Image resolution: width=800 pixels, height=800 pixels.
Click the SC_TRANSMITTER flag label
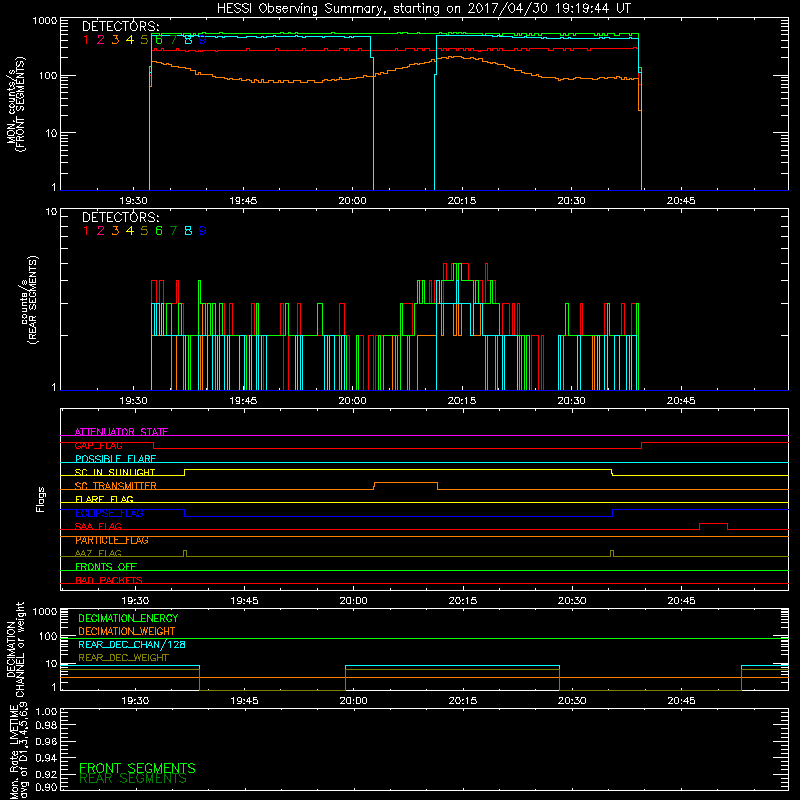[x=116, y=486]
